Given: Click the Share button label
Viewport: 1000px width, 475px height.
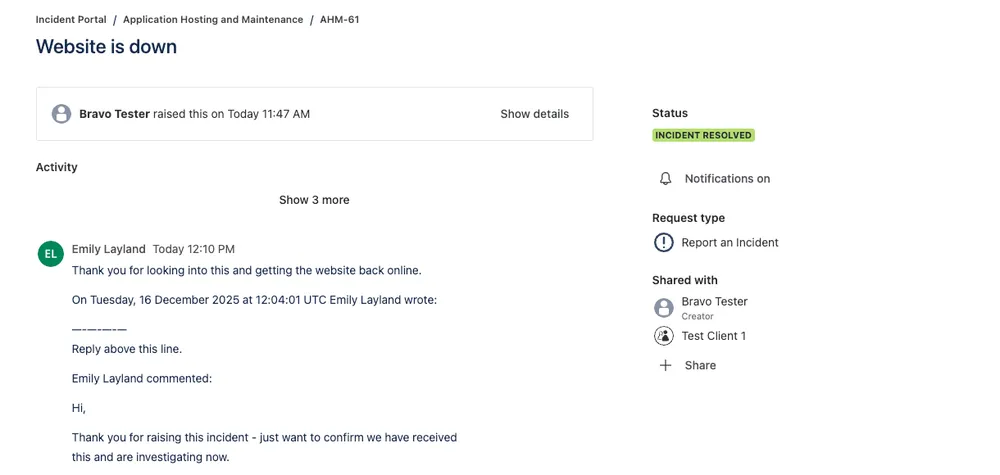Looking at the screenshot, I should (x=700, y=365).
